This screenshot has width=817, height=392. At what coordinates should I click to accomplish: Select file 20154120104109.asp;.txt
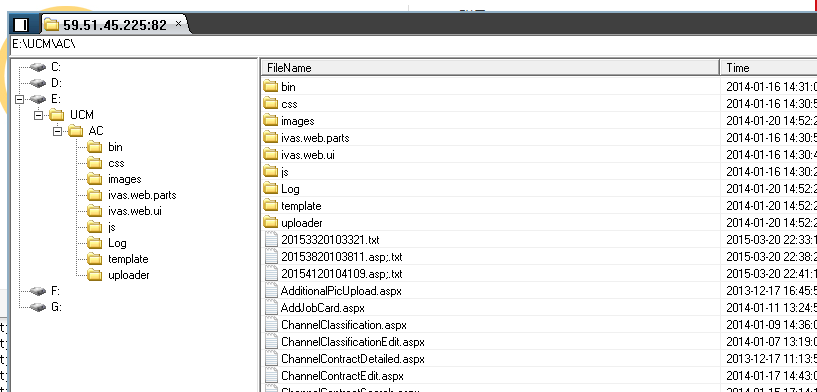pos(342,274)
